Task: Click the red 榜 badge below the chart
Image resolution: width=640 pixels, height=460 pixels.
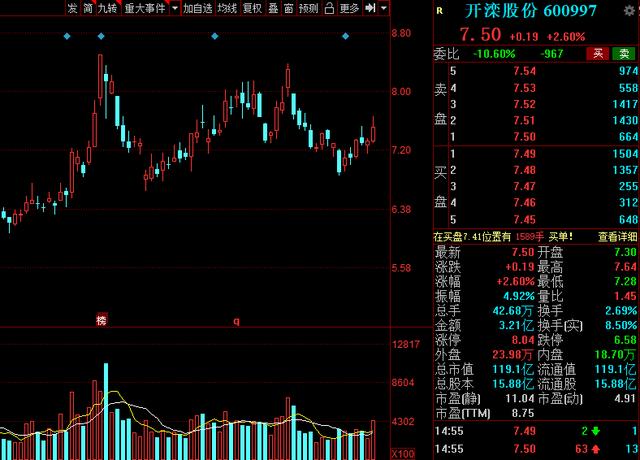Action: click(x=101, y=320)
